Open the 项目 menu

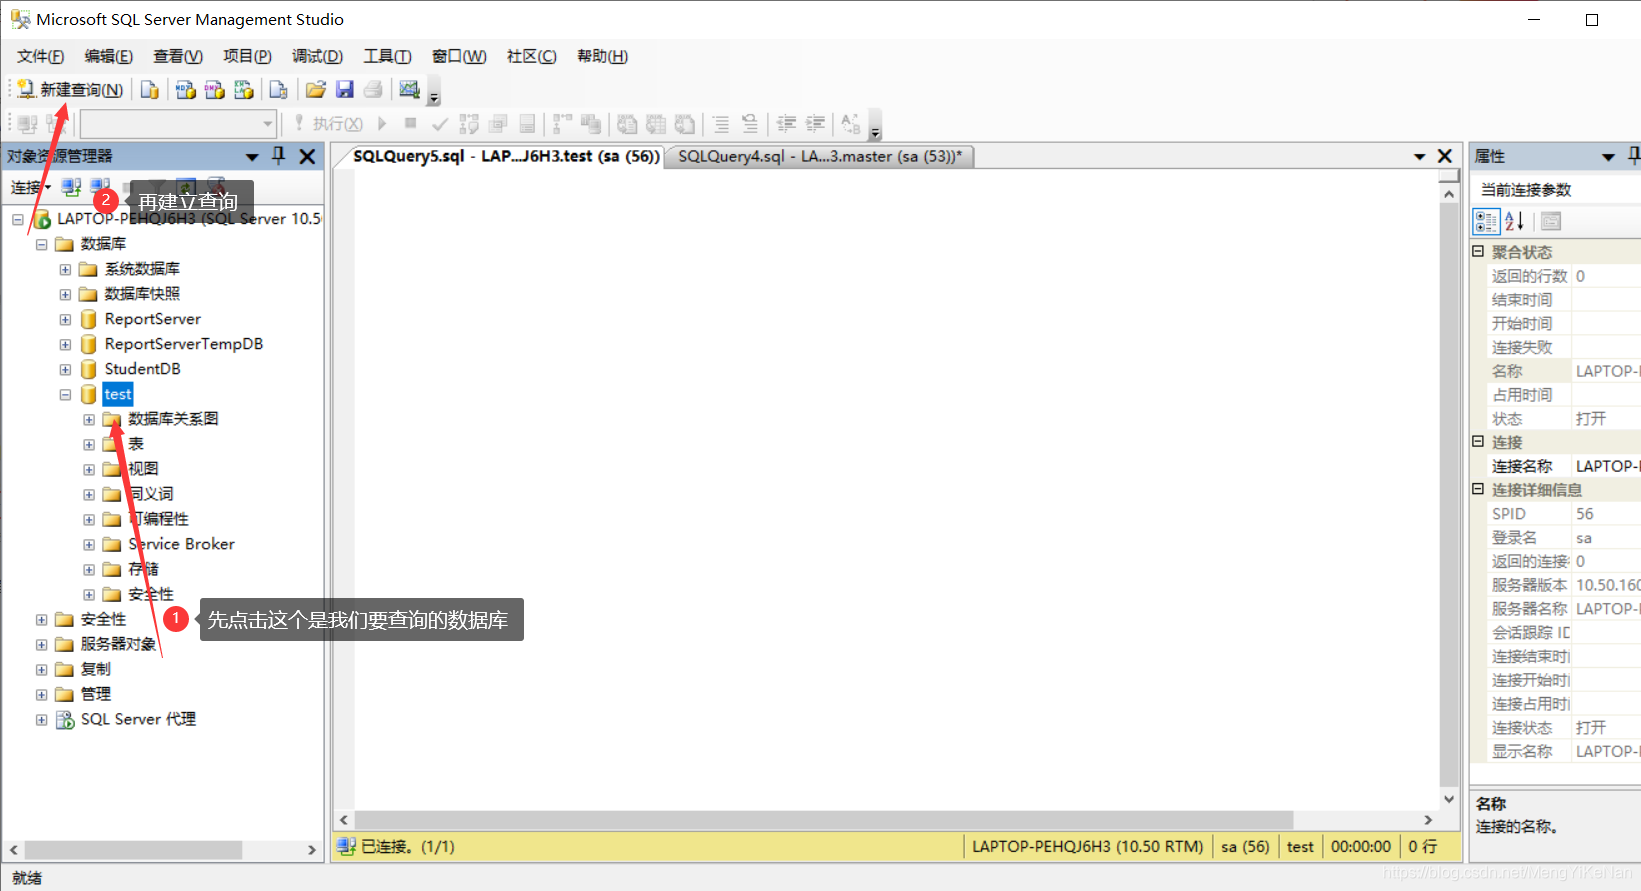[x=247, y=56]
